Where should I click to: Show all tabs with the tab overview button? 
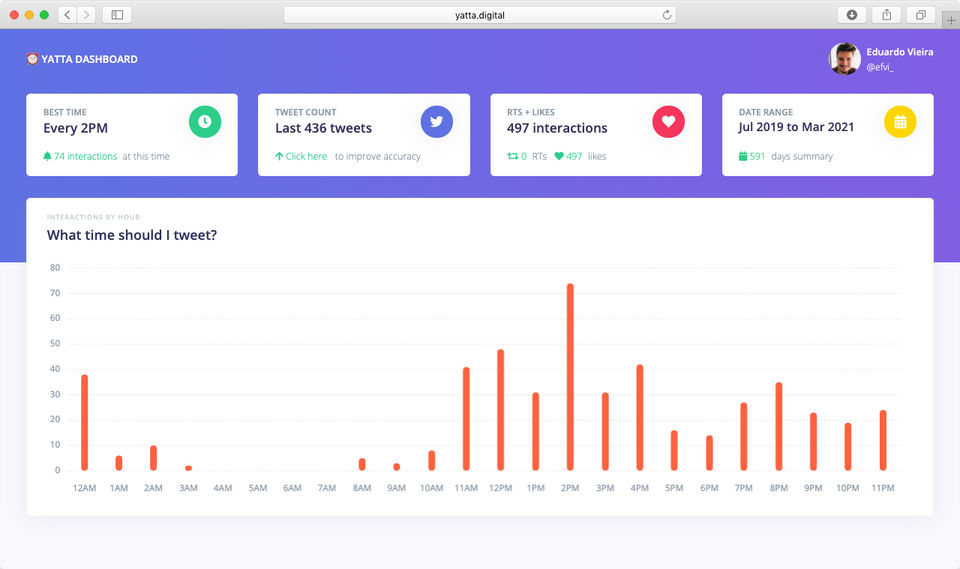[x=920, y=15]
